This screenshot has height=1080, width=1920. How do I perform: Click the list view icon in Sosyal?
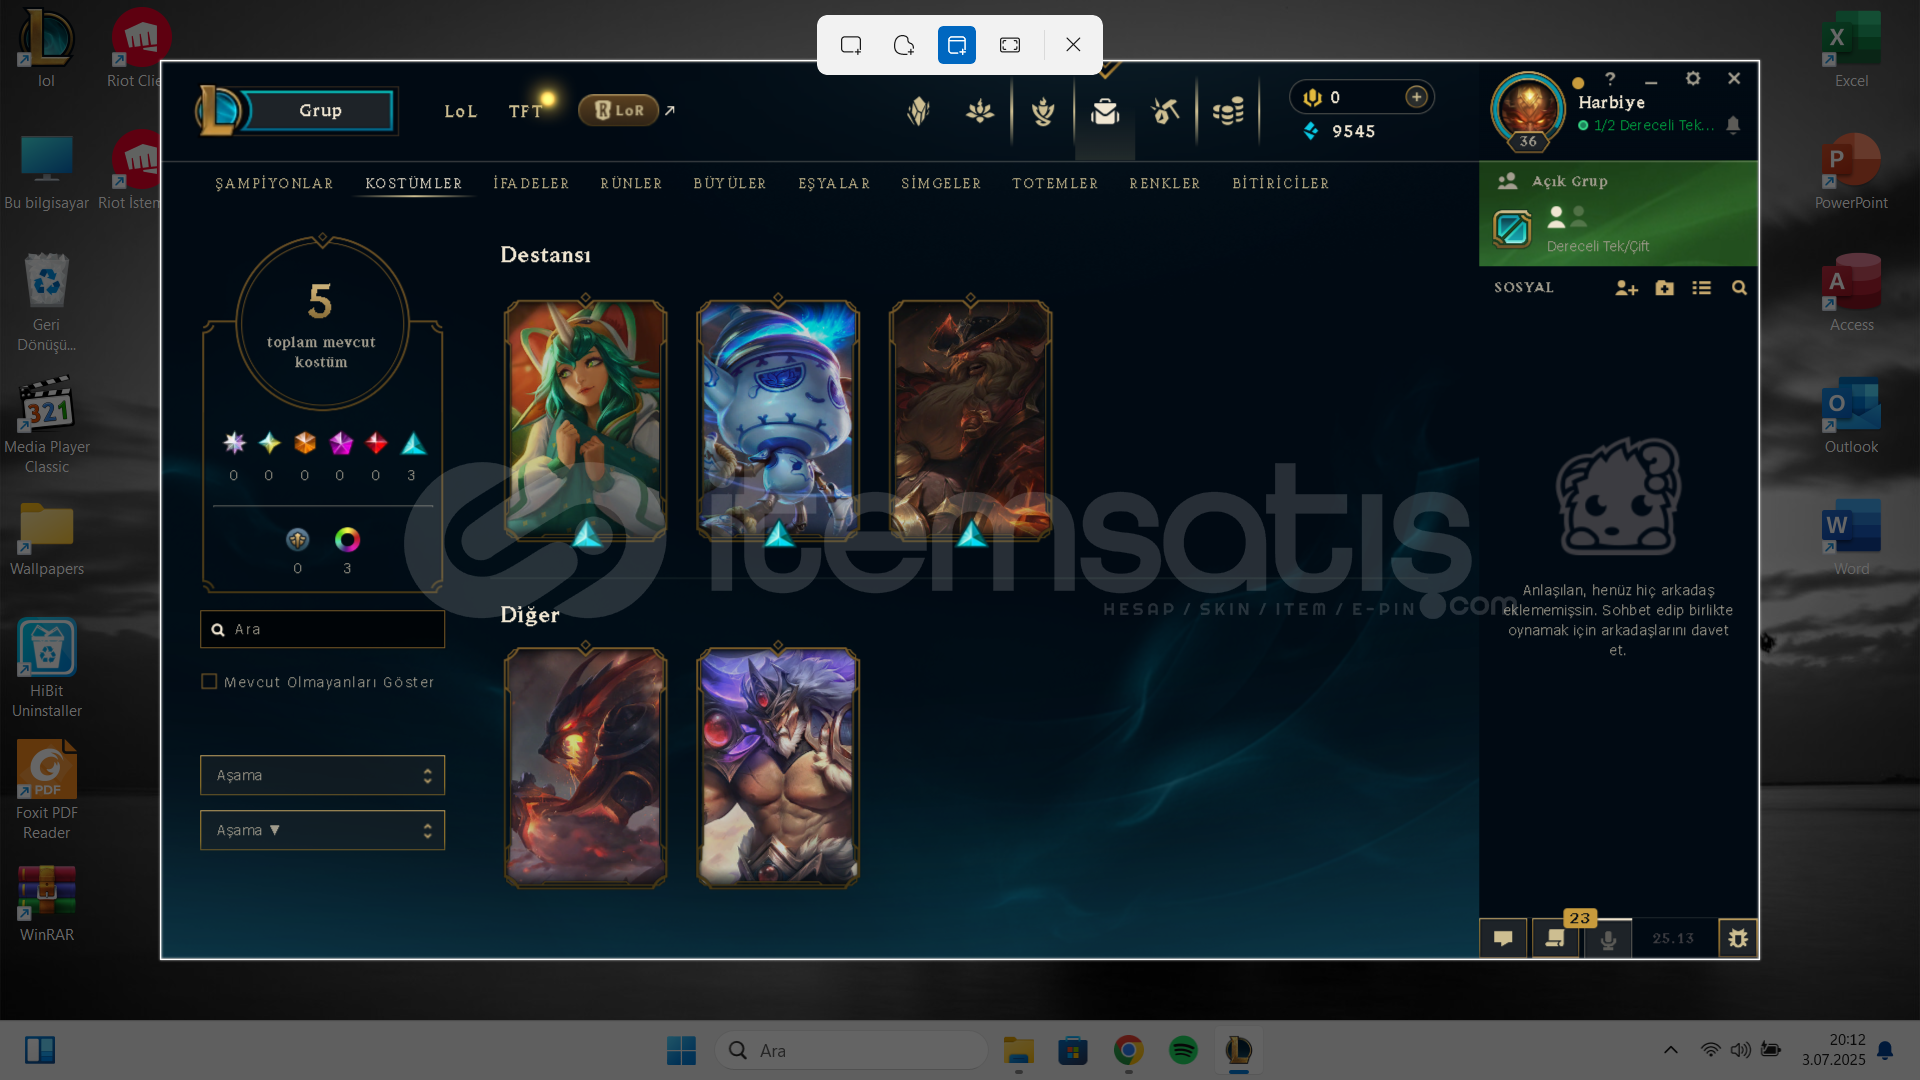tap(1701, 288)
